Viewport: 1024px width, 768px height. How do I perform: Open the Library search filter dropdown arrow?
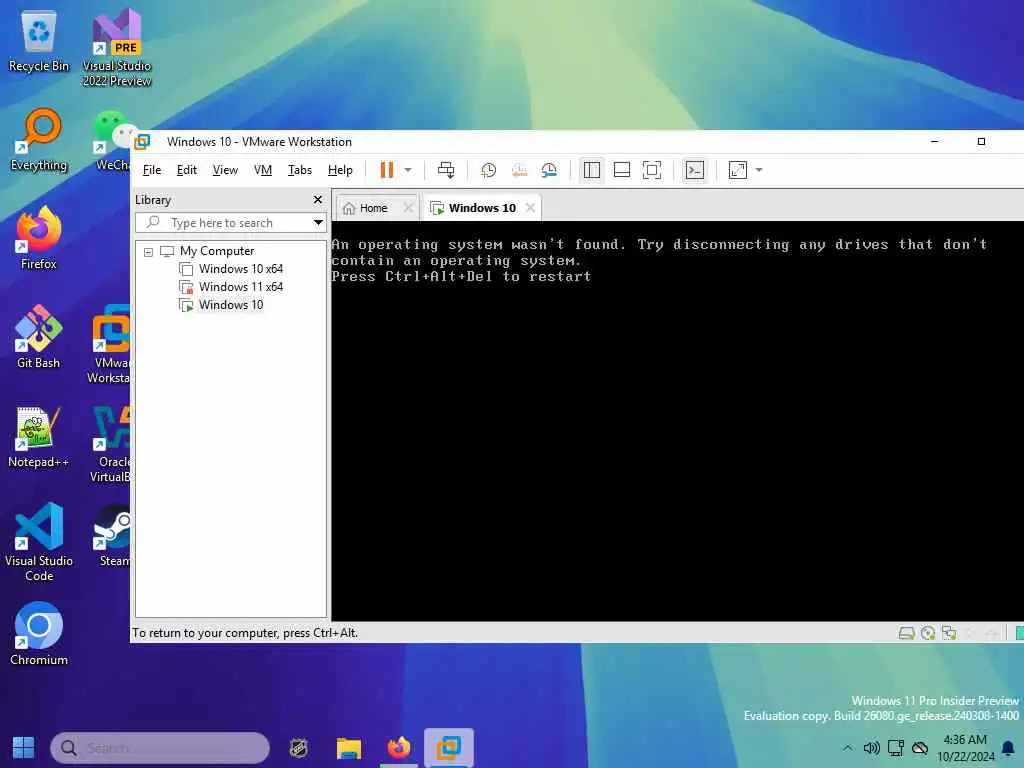318,223
